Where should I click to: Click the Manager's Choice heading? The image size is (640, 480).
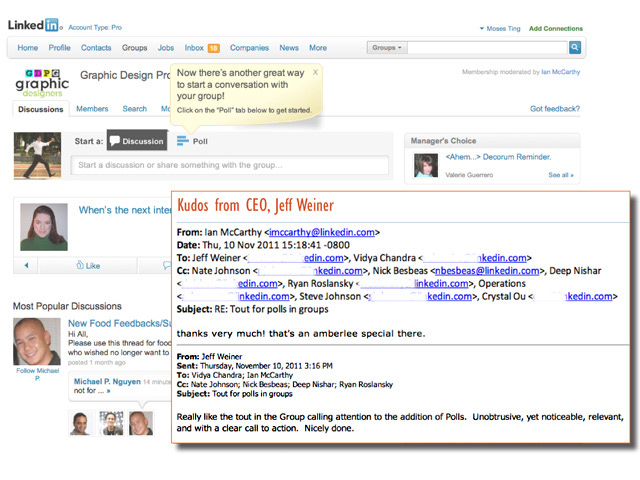[x=443, y=140]
